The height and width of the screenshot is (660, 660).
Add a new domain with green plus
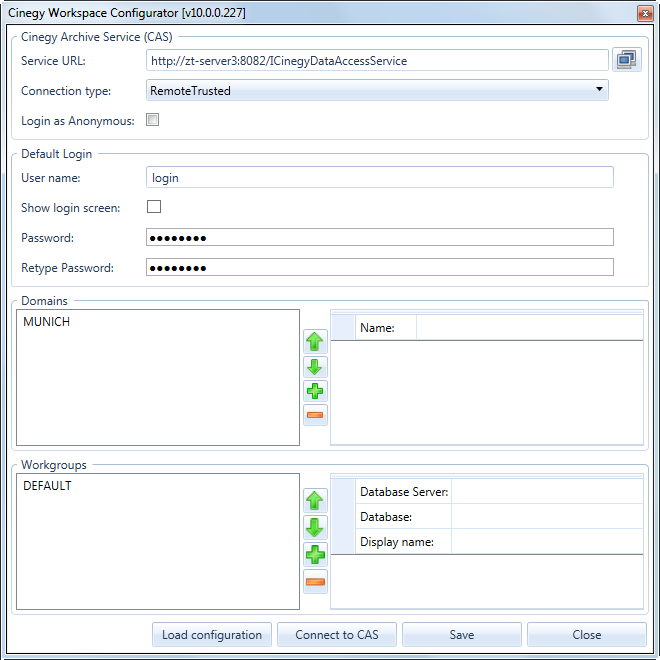click(x=315, y=391)
